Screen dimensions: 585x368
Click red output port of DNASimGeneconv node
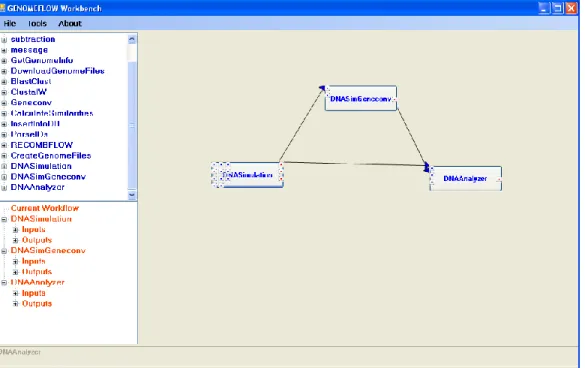tap(395, 100)
